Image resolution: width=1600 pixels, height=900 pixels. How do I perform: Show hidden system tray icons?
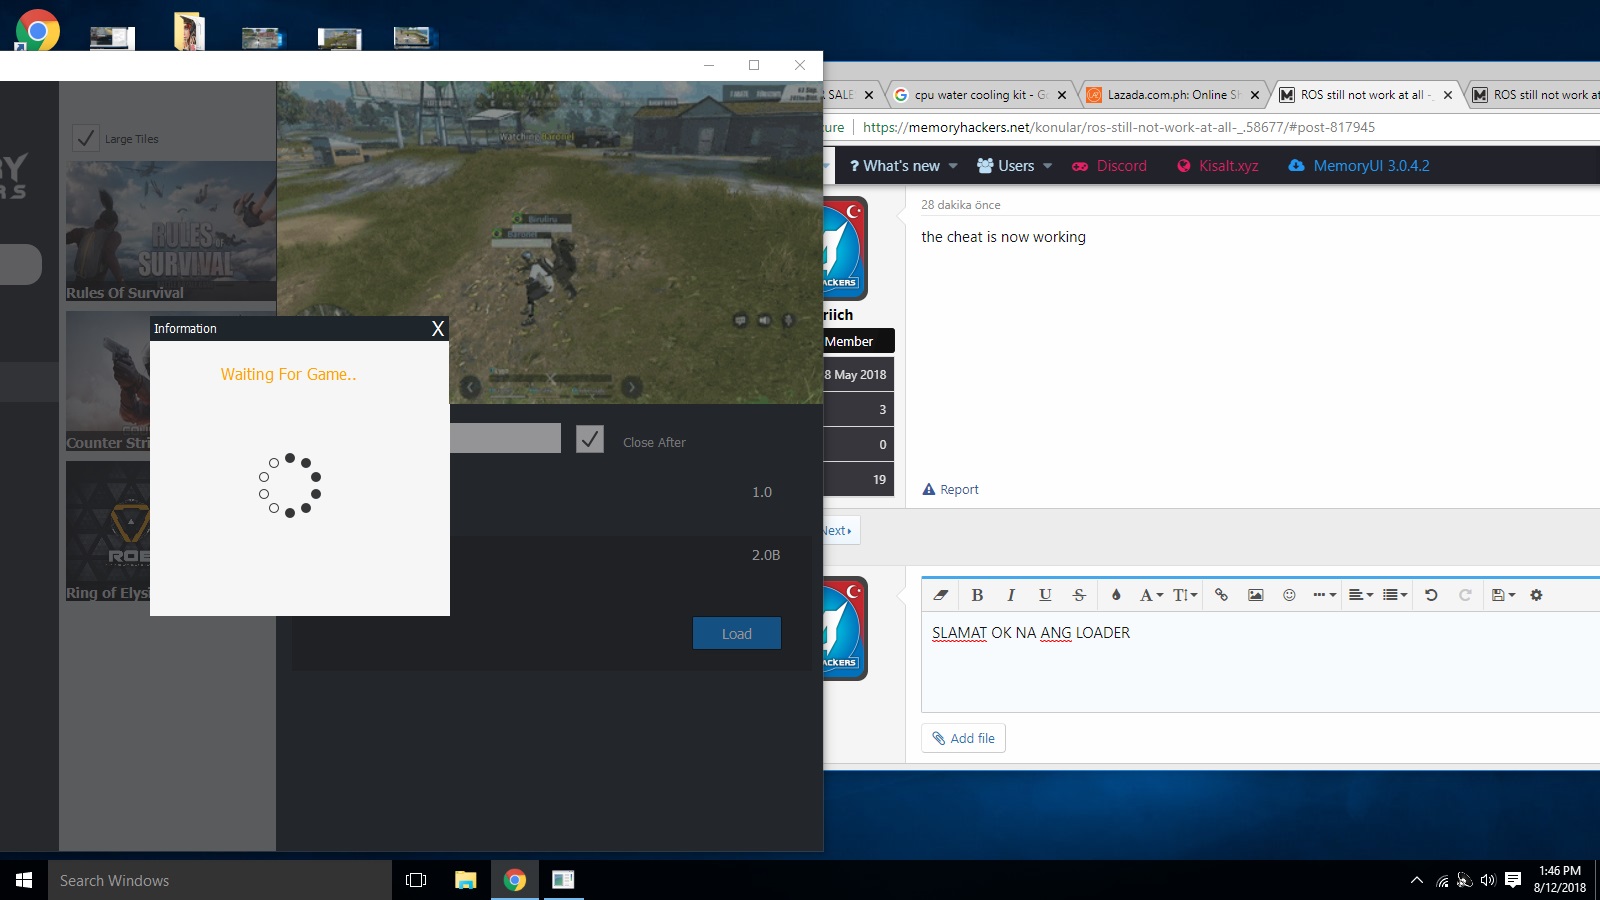tap(1416, 880)
